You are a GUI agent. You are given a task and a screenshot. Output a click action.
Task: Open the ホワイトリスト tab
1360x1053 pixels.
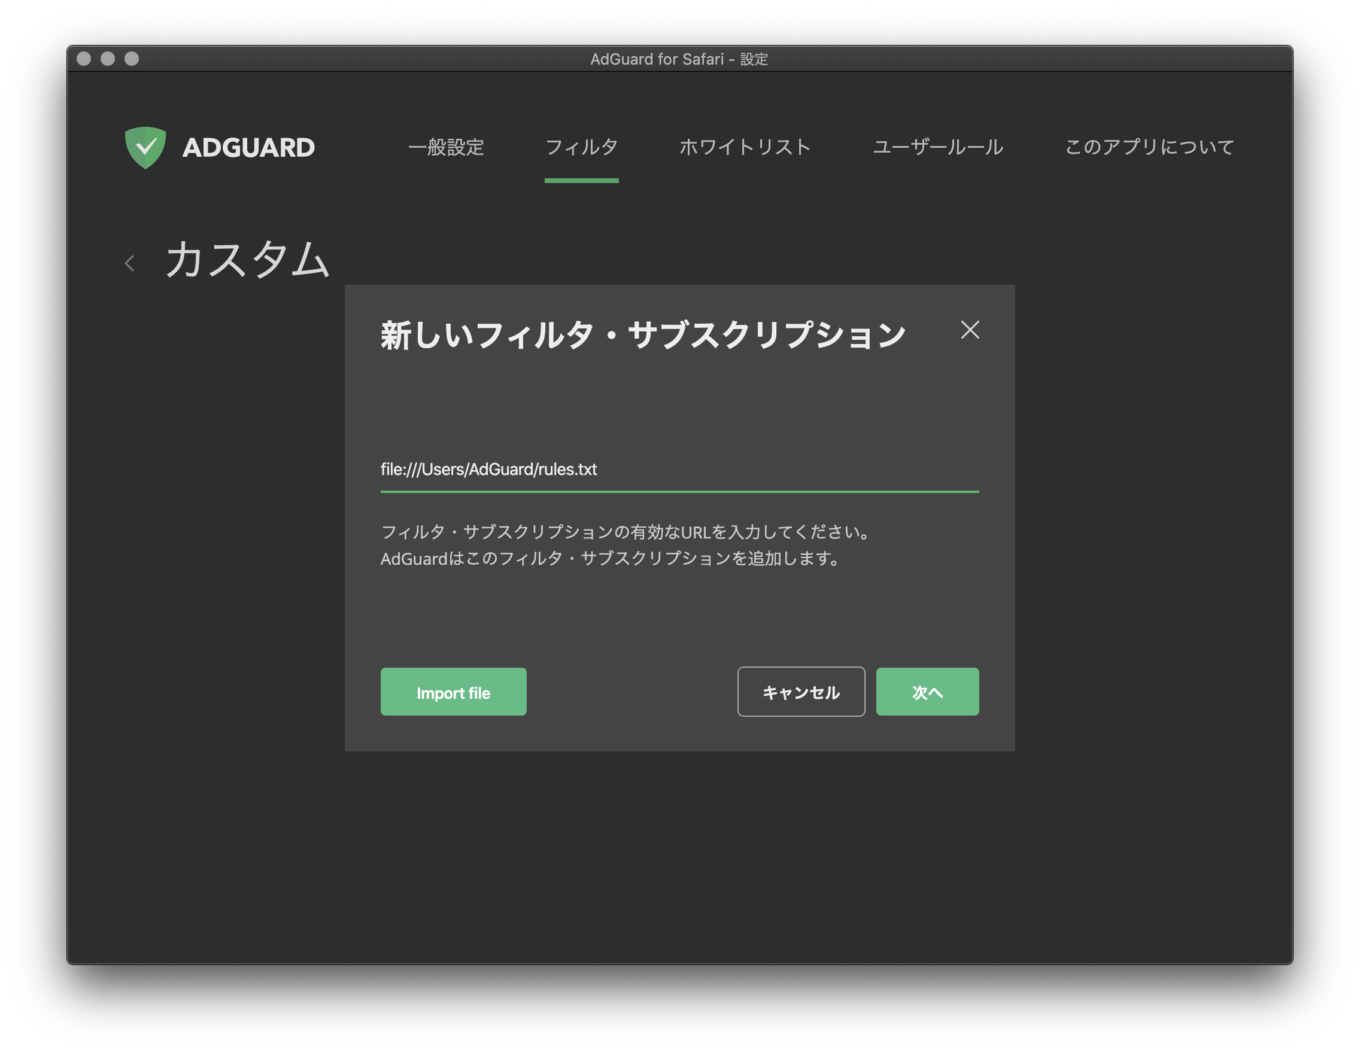tap(745, 147)
